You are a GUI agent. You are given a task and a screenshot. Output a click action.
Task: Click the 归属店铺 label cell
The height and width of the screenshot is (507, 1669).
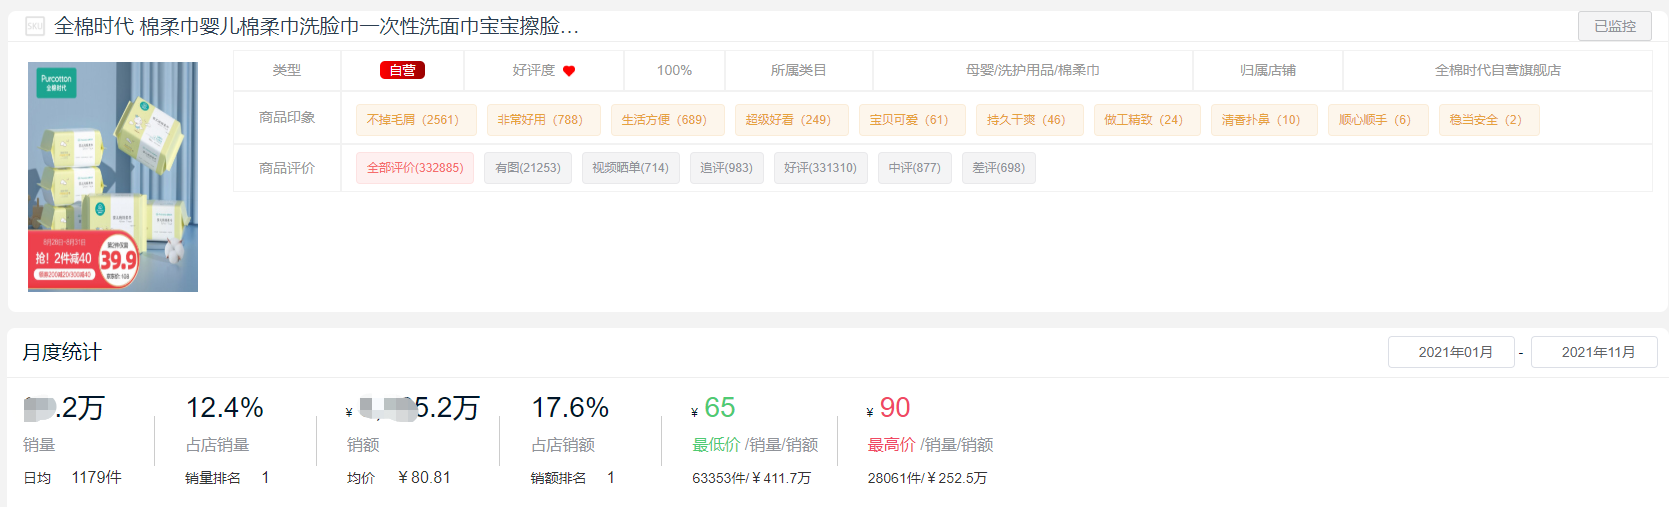(x=1268, y=70)
